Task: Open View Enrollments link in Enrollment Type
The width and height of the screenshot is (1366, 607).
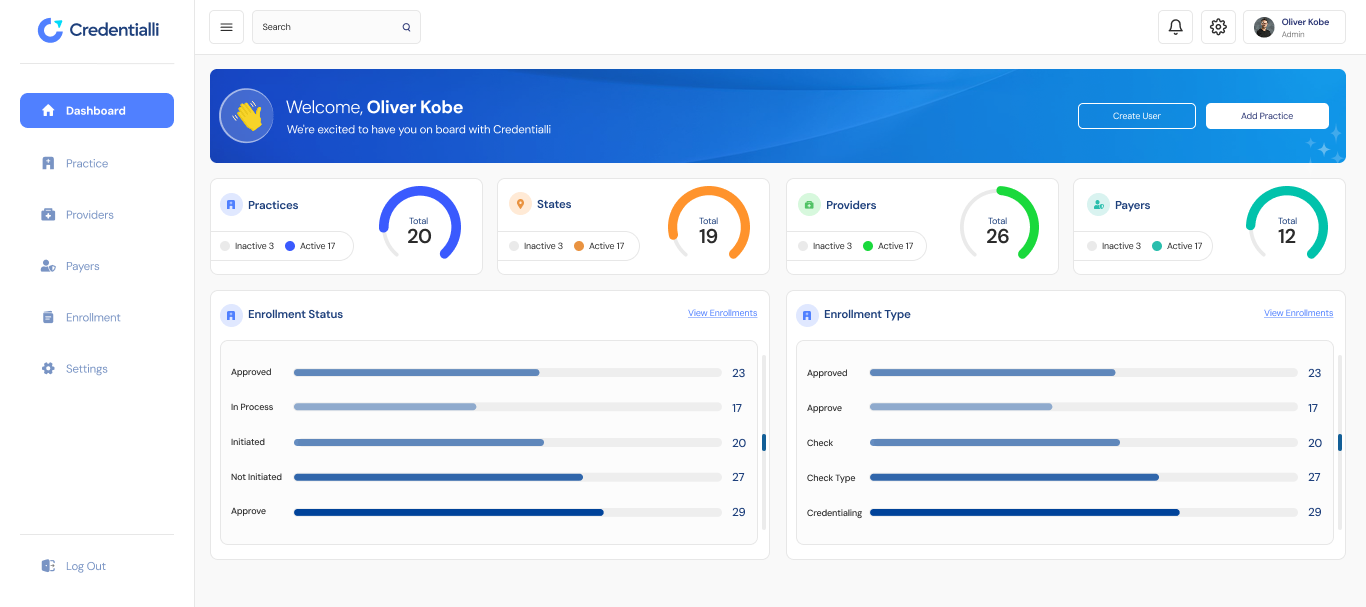Action: (x=1298, y=314)
